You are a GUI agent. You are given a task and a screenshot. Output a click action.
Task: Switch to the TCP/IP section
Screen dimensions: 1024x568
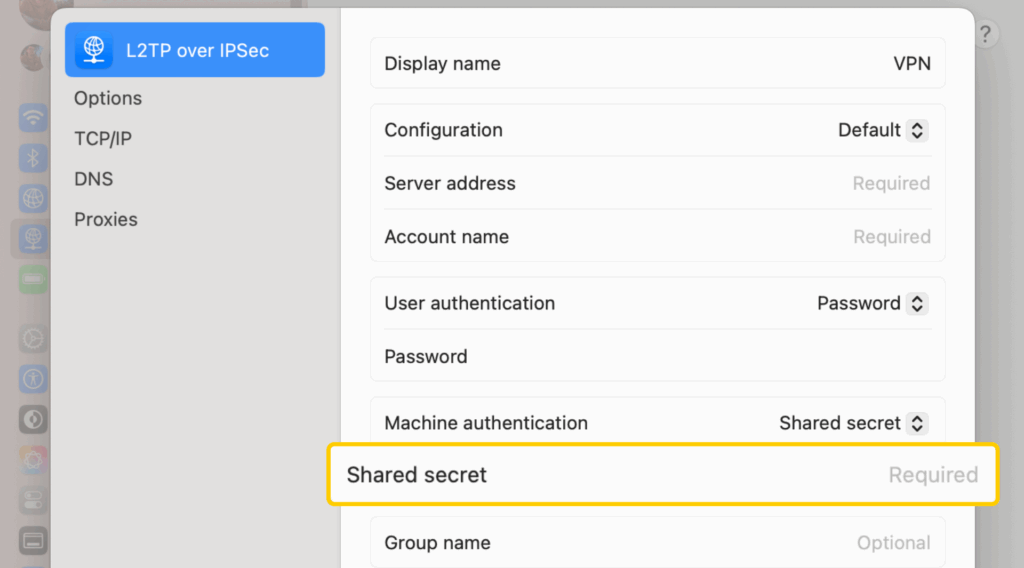103,139
